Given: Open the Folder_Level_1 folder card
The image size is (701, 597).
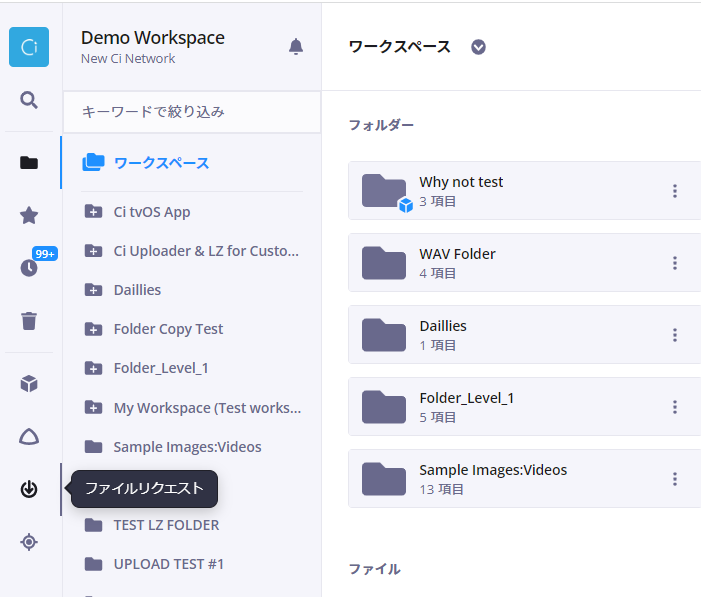Looking at the screenshot, I should [x=524, y=407].
